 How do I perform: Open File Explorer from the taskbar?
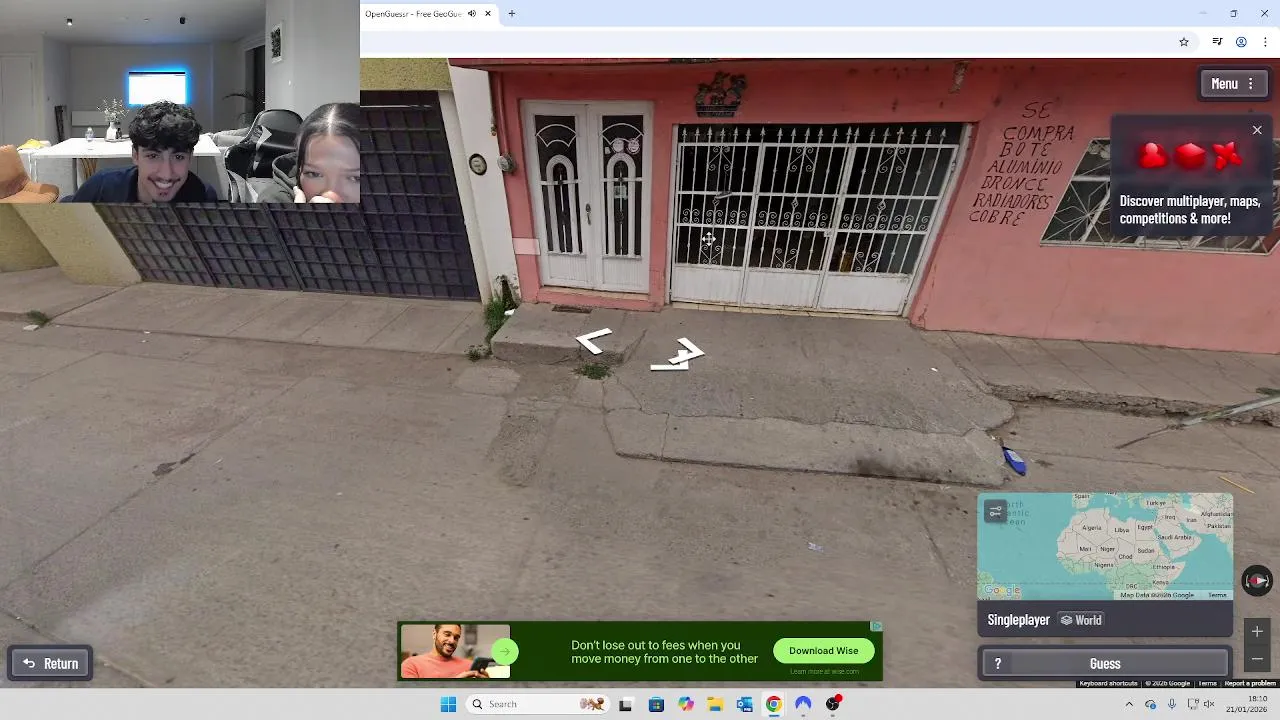click(714, 704)
